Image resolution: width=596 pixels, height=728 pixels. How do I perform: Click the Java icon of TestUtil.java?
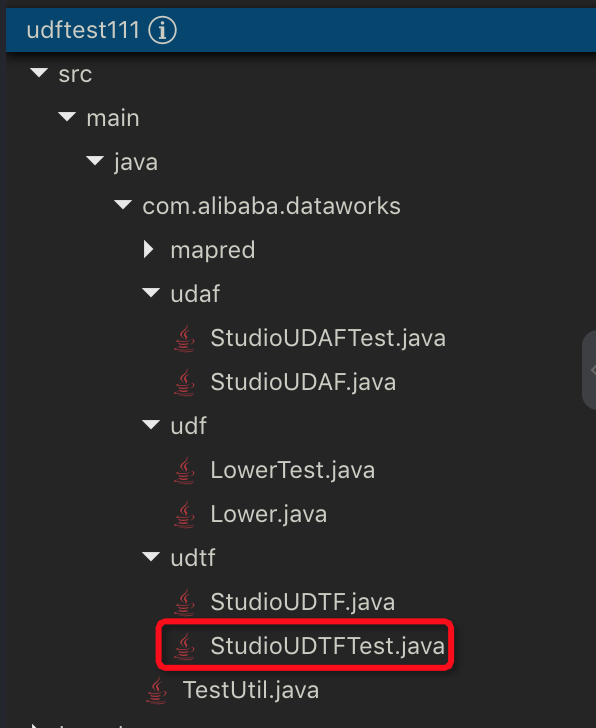[x=156, y=690]
